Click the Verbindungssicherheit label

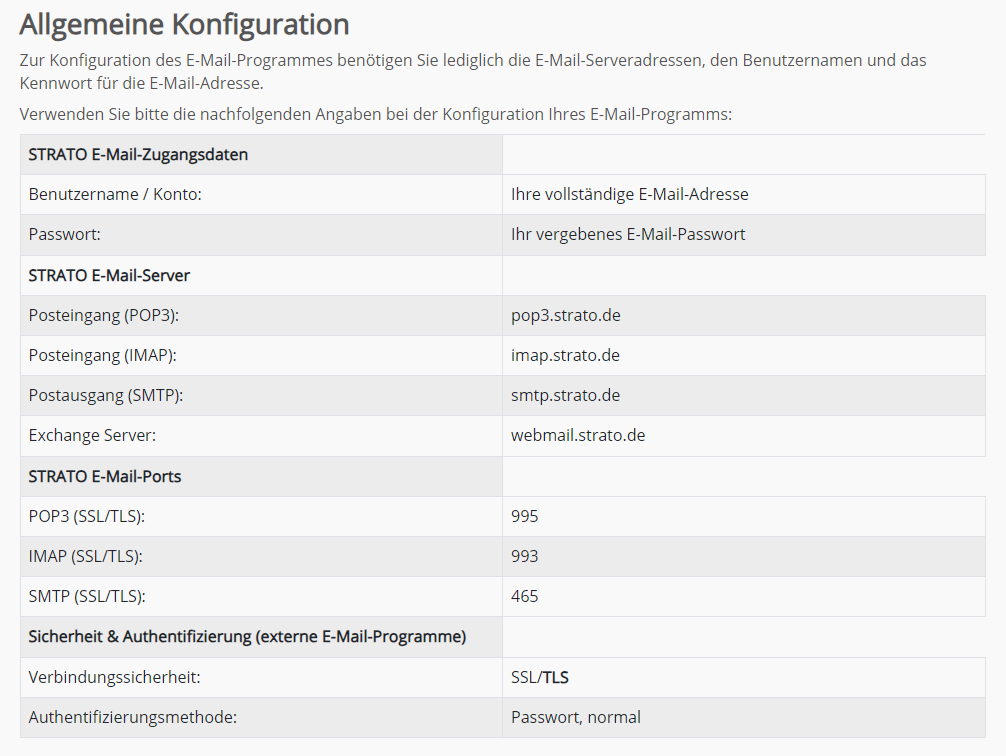(114, 677)
